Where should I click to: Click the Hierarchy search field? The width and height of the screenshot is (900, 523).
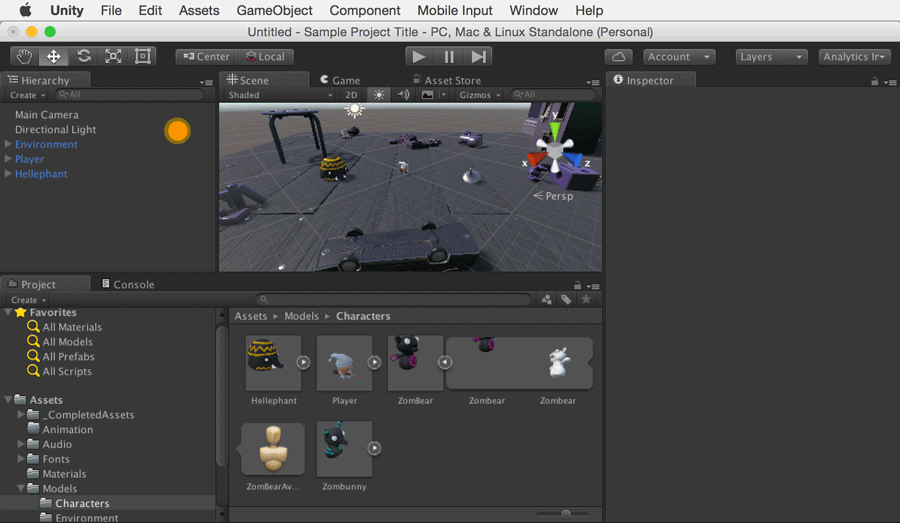130,94
